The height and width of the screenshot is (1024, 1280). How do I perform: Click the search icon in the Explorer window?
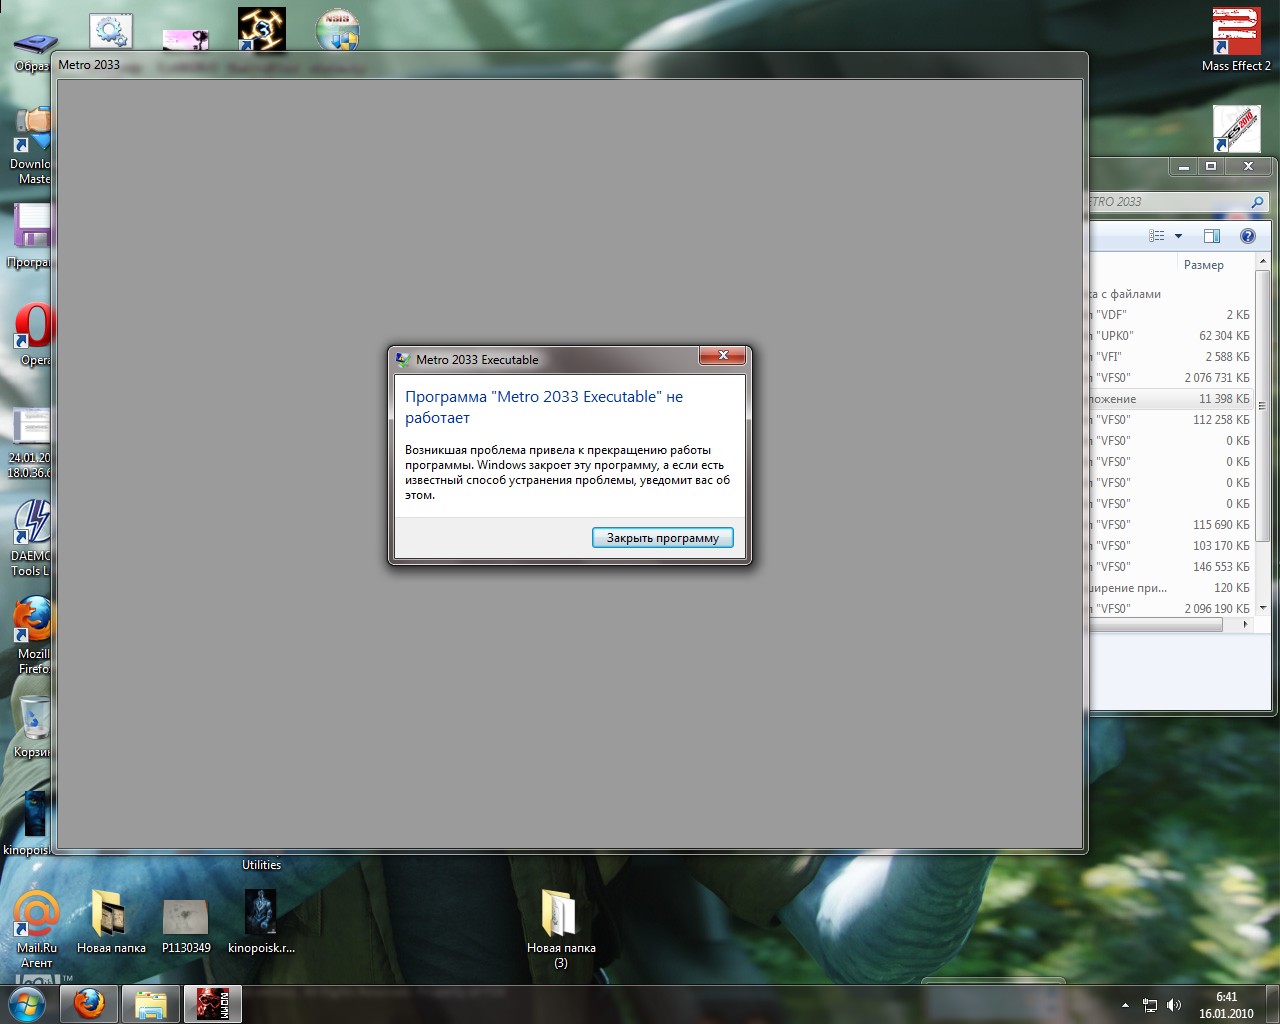(1257, 202)
